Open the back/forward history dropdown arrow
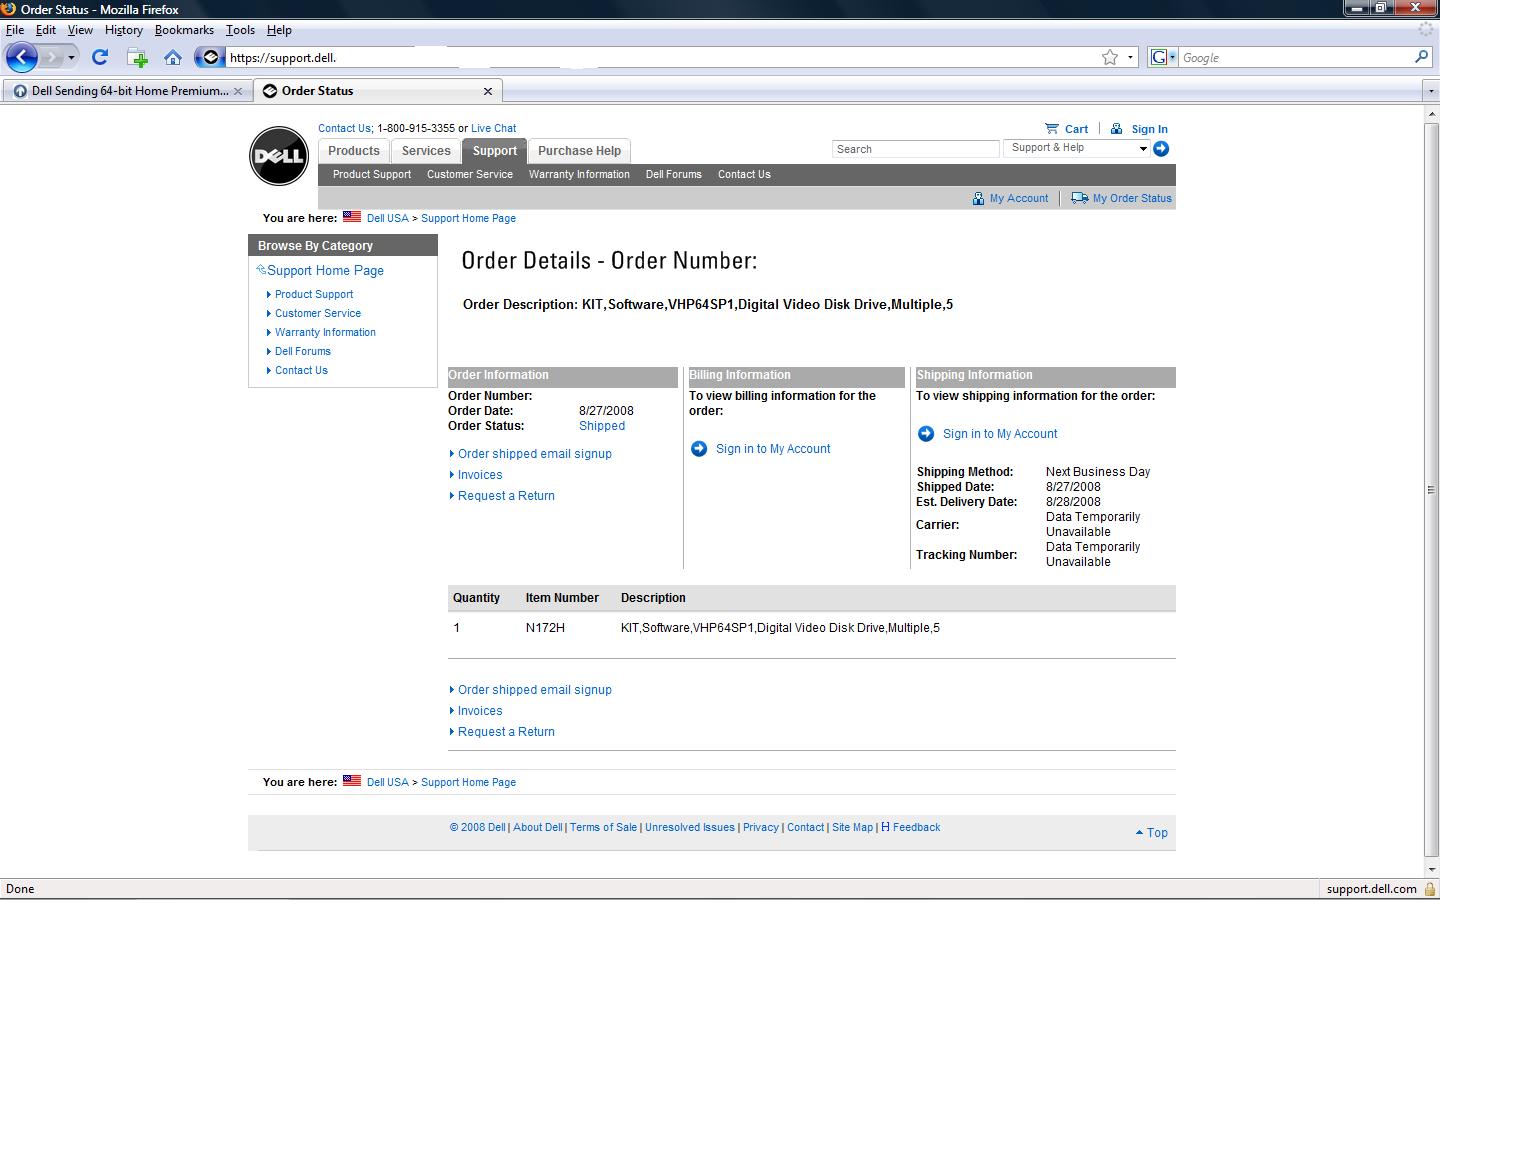This screenshot has width=1536, height=1152. pos(71,58)
